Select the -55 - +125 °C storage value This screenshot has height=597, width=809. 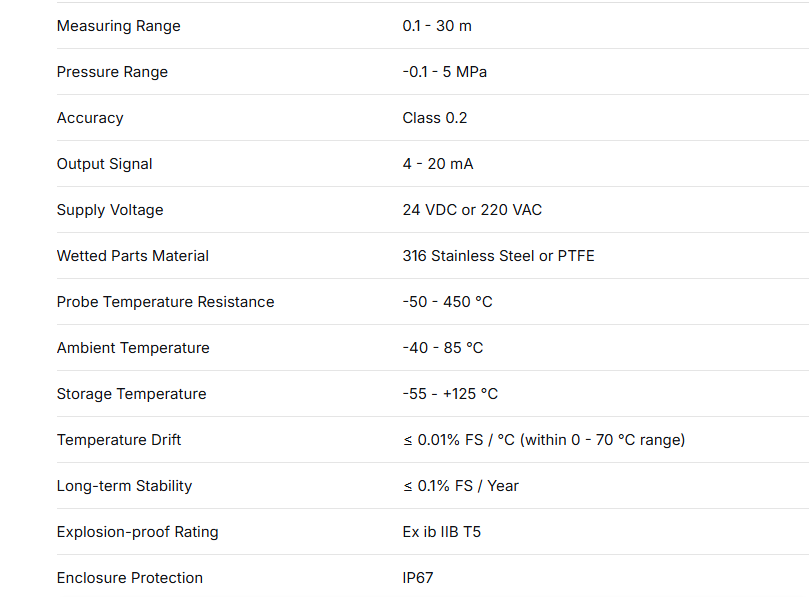450,394
